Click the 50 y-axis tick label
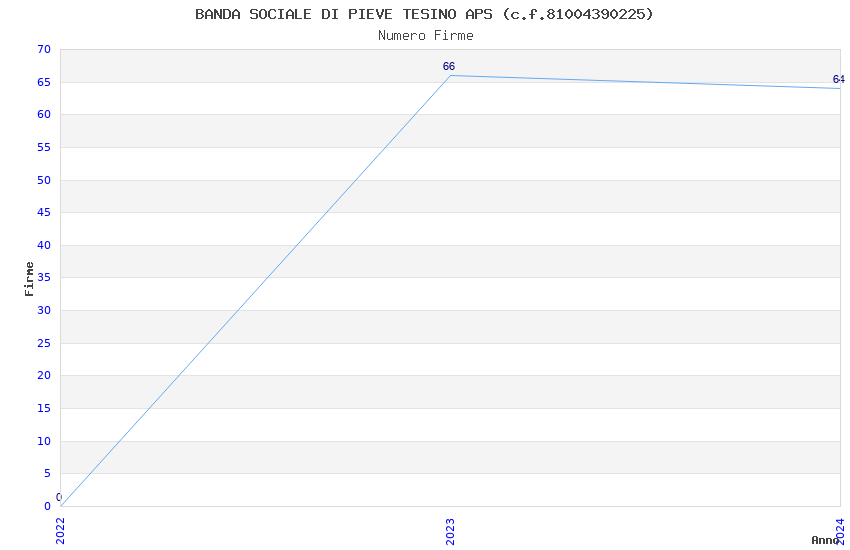 click(x=44, y=180)
